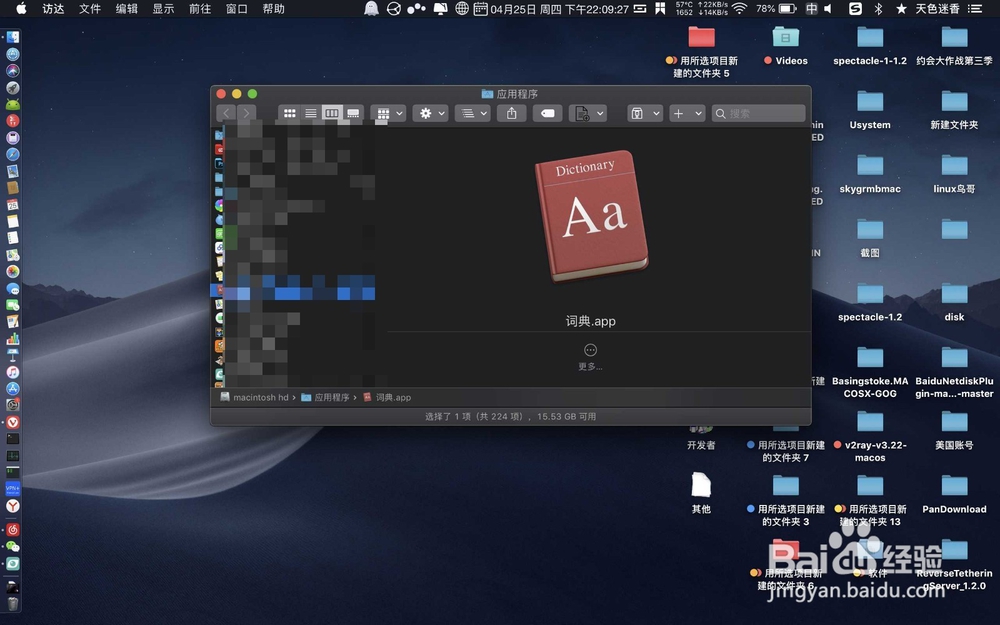This screenshot has width=1000, height=625.
Task: Open the 帮助 menu
Action: (x=274, y=9)
